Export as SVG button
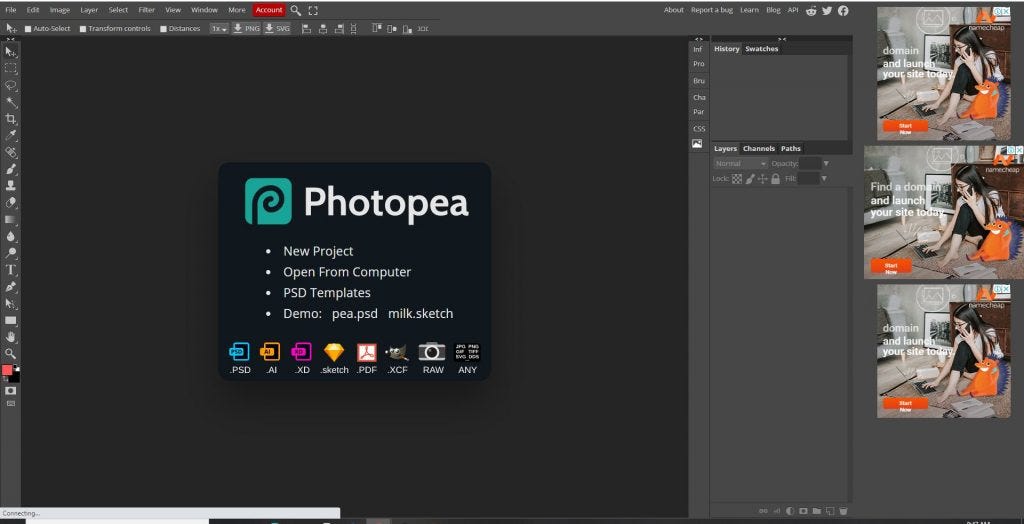 (277, 29)
